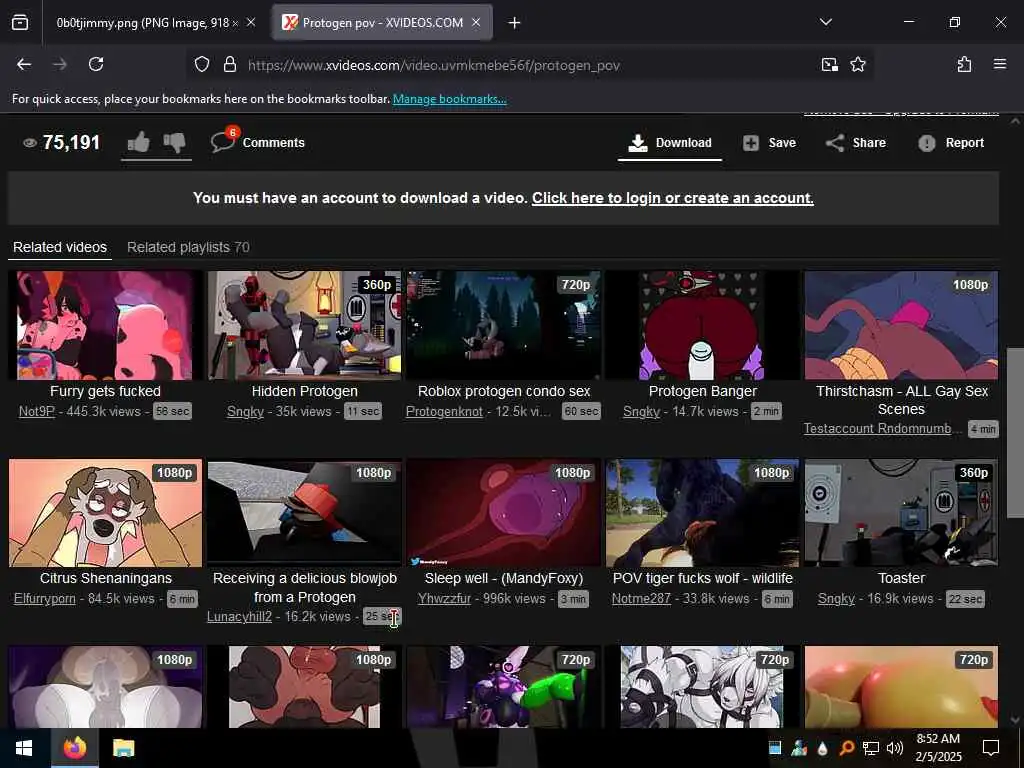Open the notification center icon

click(991, 748)
